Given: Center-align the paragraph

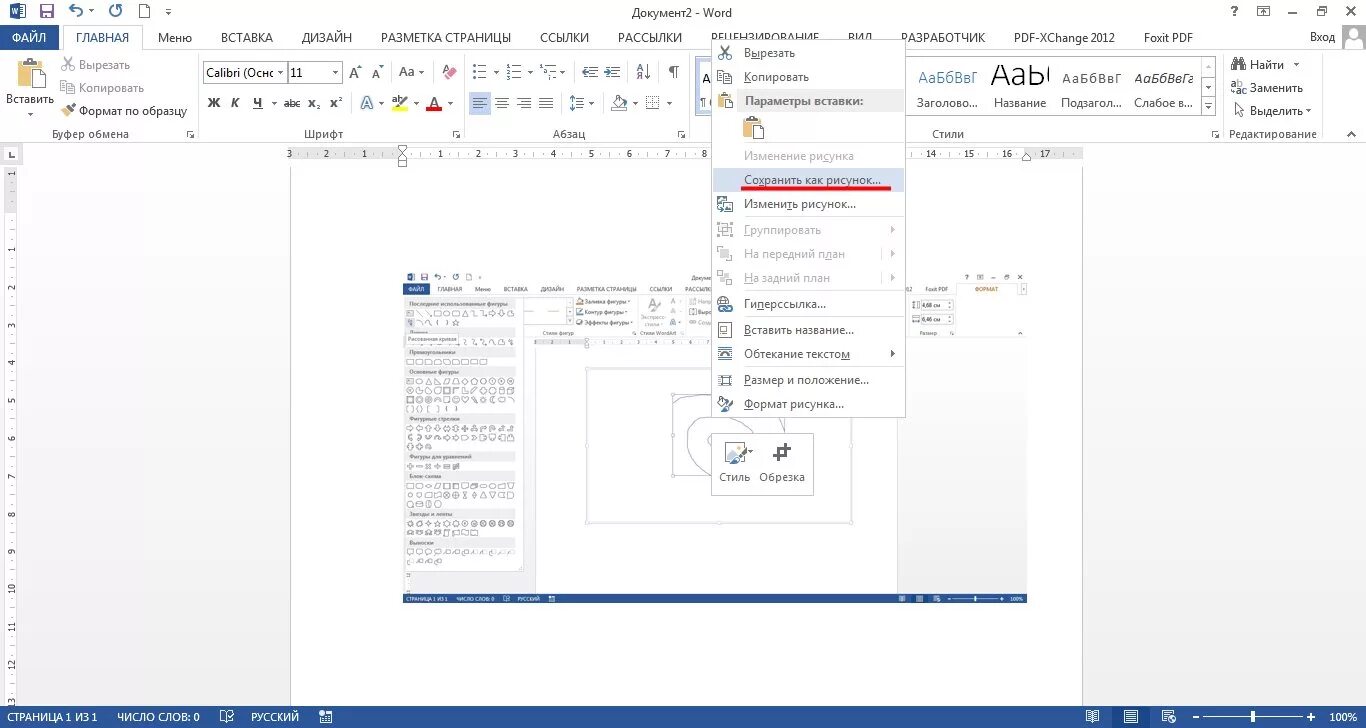Looking at the screenshot, I should coord(502,103).
